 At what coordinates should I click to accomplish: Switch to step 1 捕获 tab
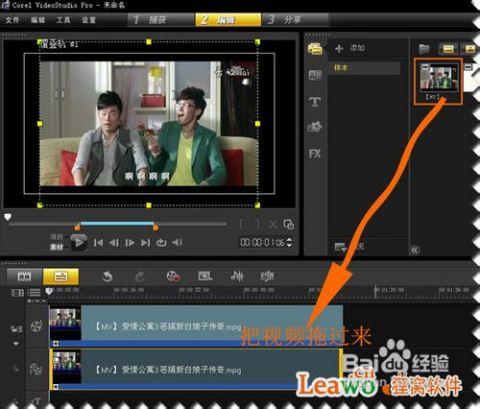(x=161, y=20)
